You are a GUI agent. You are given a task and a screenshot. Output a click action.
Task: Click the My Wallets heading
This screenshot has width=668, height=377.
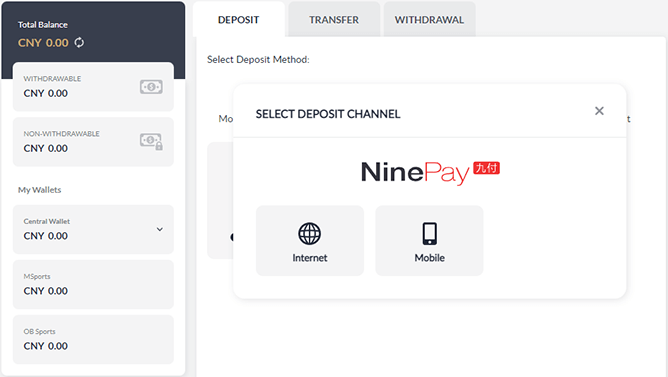tap(40, 190)
